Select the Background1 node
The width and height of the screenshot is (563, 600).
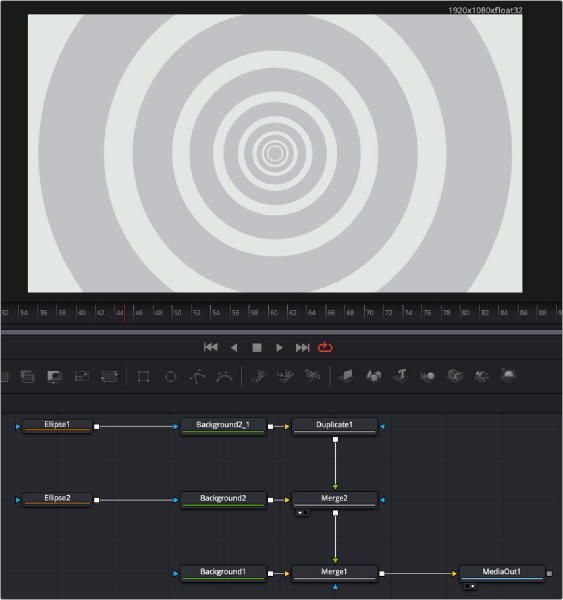(223, 573)
